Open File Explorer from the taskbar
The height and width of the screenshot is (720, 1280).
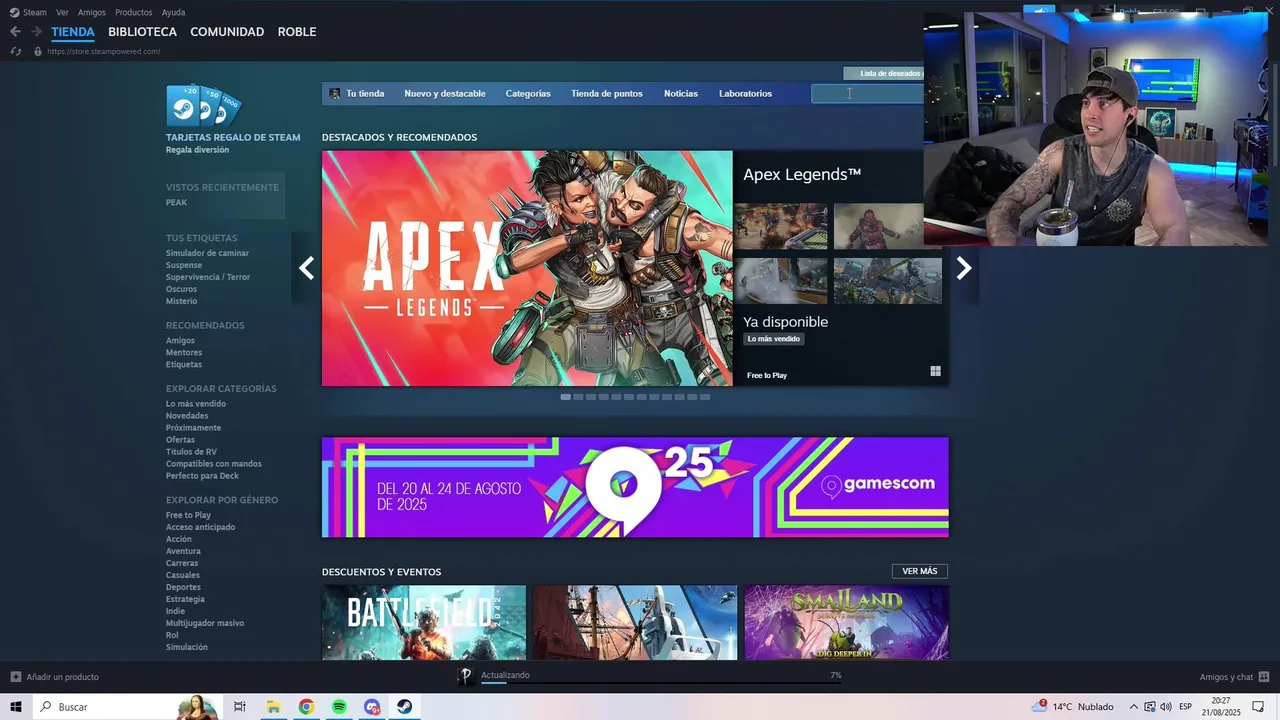[273, 707]
